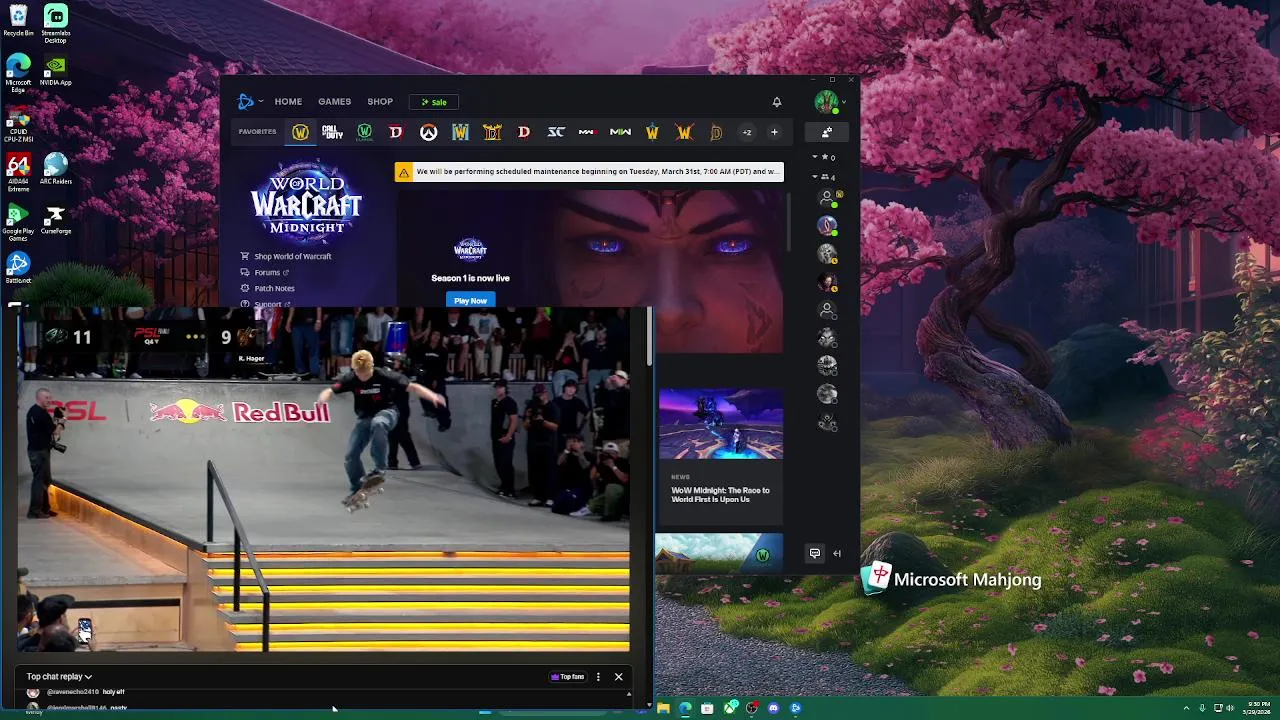Open the add friend button in Battle.net

coord(827,132)
